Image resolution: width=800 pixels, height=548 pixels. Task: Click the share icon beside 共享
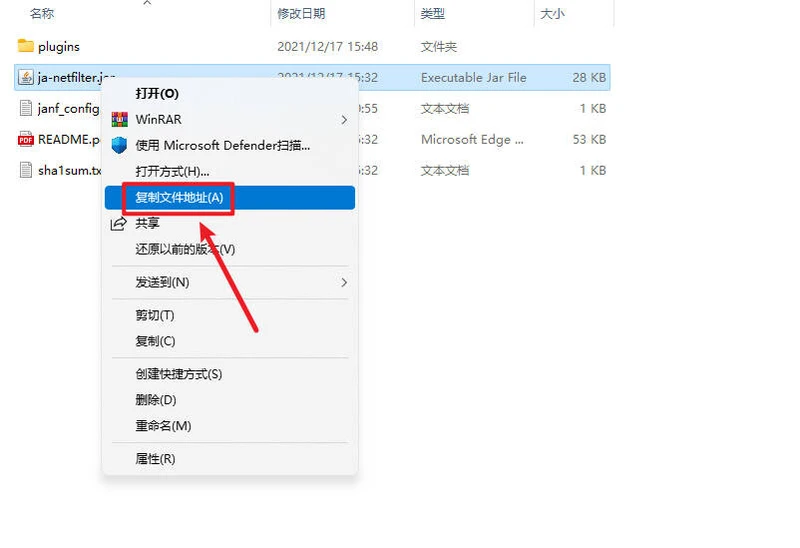pos(118,223)
